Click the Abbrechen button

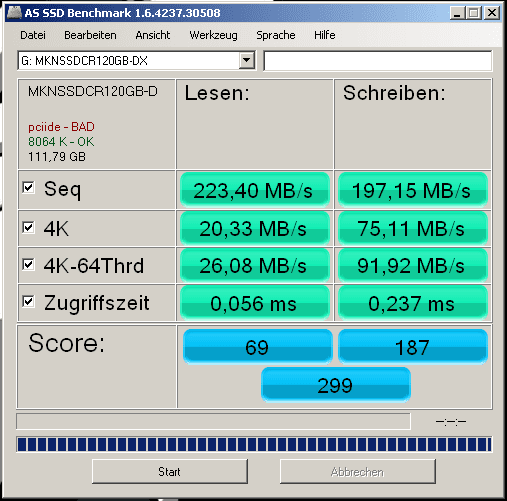[x=358, y=471]
